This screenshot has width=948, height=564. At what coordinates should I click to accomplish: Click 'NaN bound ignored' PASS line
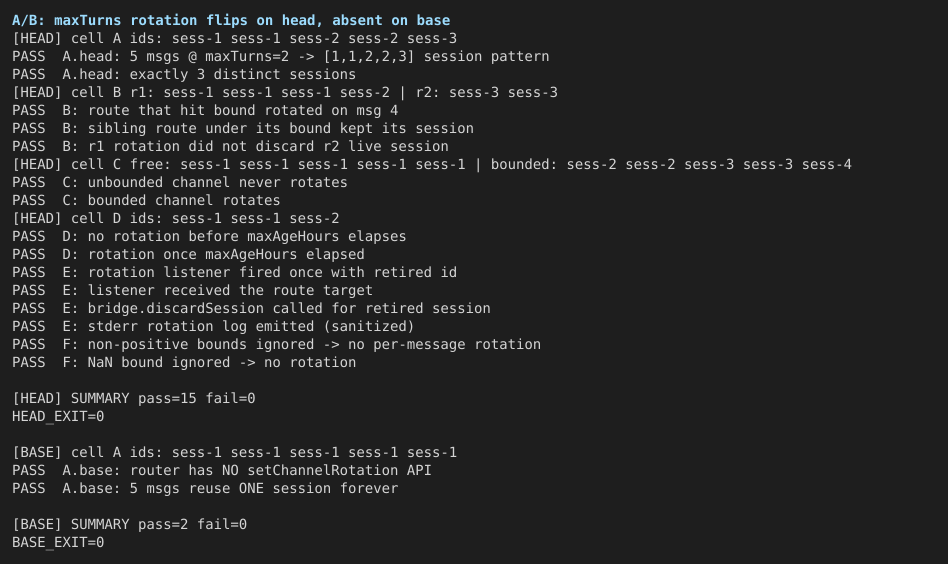point(184,363)
